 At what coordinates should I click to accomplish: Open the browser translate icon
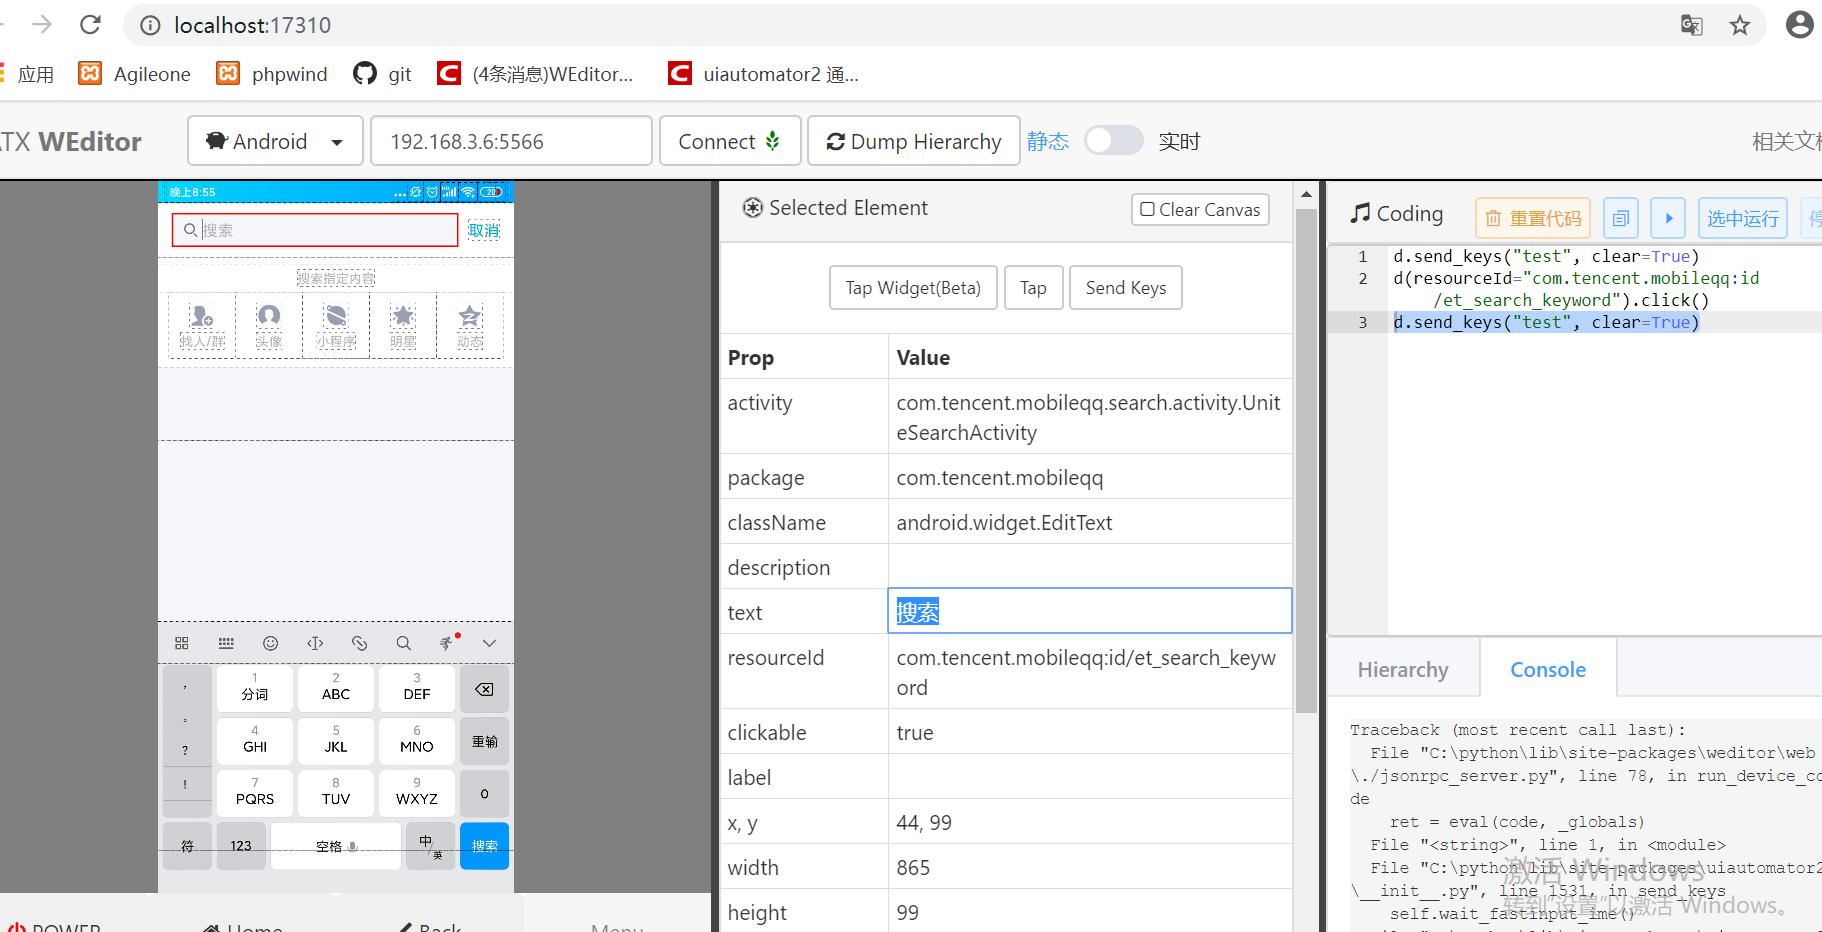[x=1692, y=25]
